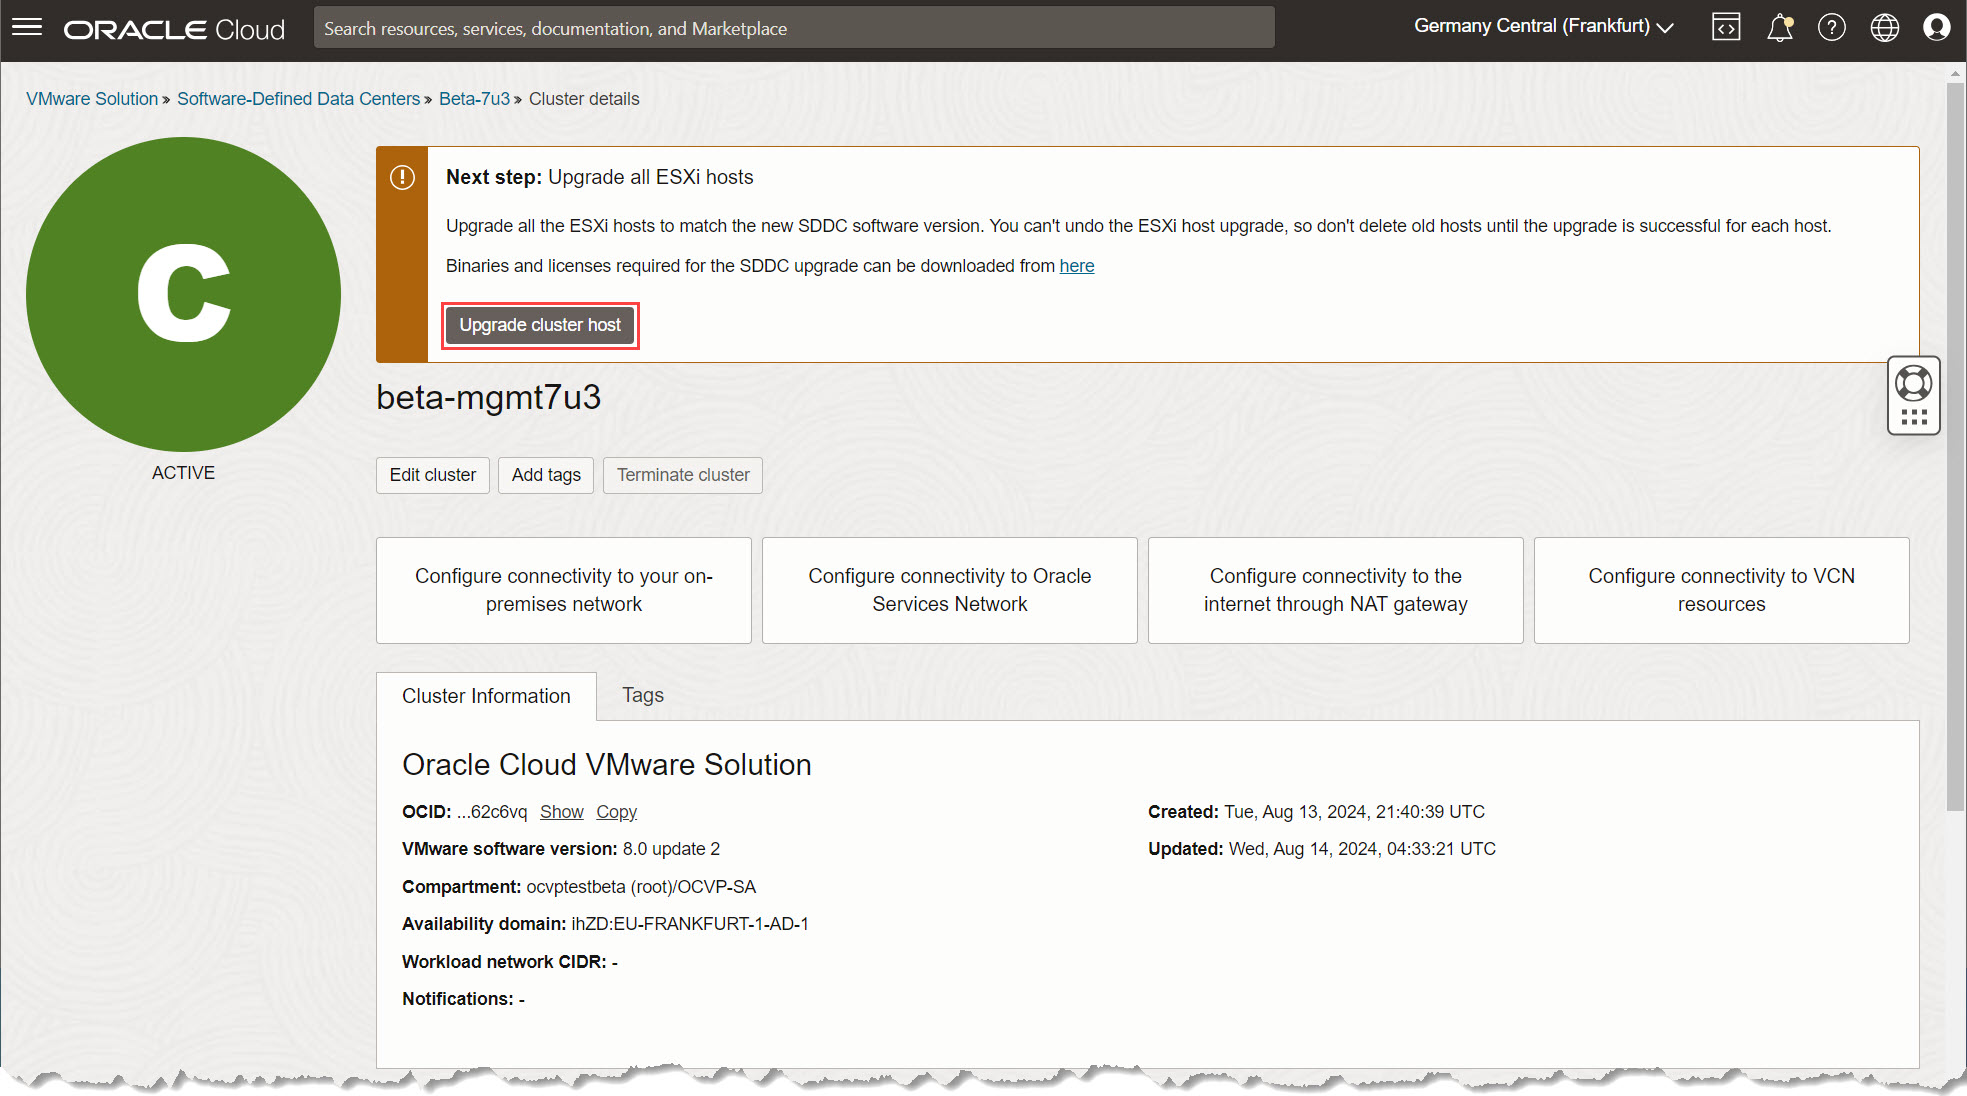Open the language globe icon
Image resolution: width=1967 pixels, height=1096 pixels.
1884,27
